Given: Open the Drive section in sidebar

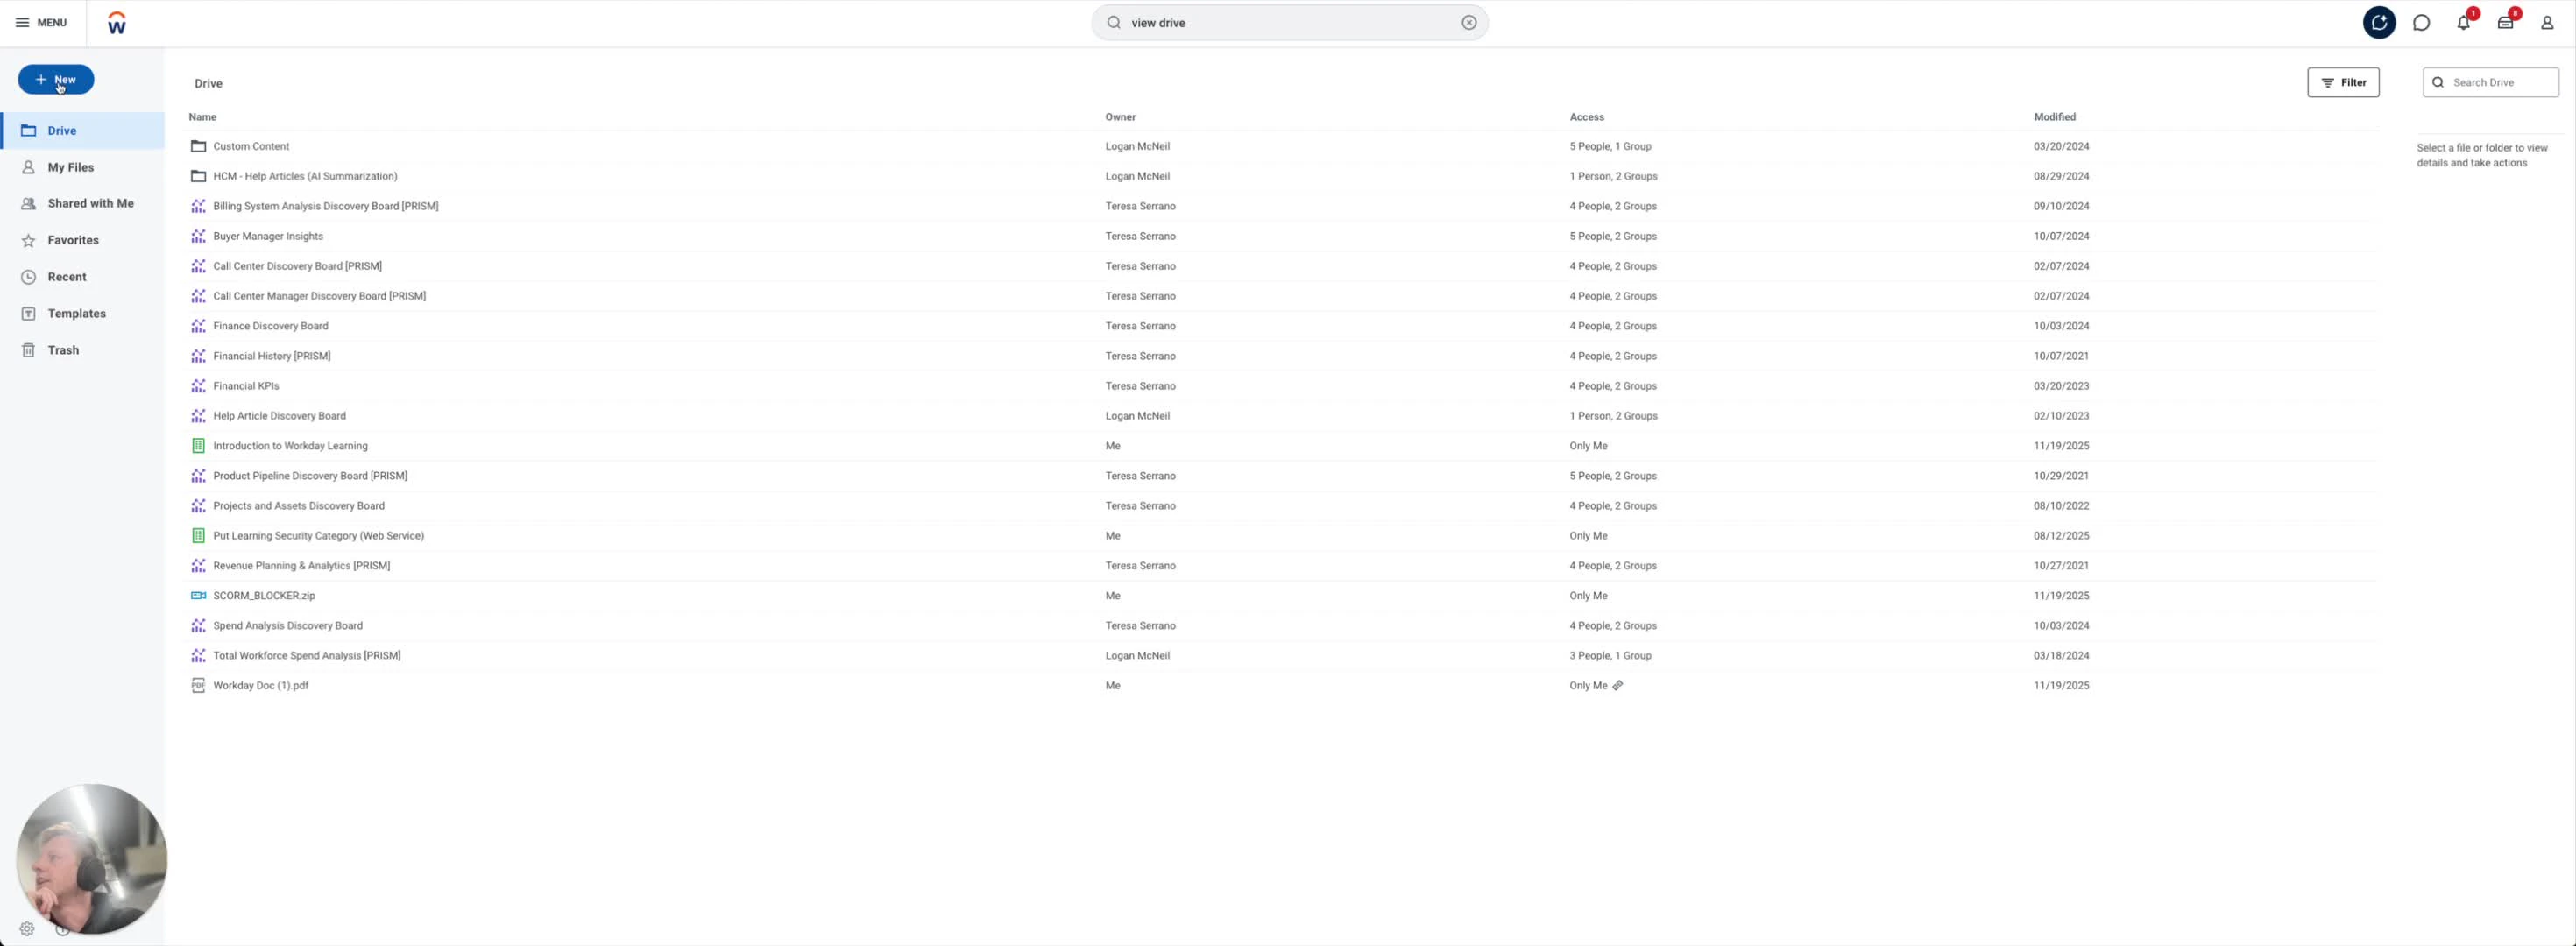Looking at the screenshot, I should (62, 130).
